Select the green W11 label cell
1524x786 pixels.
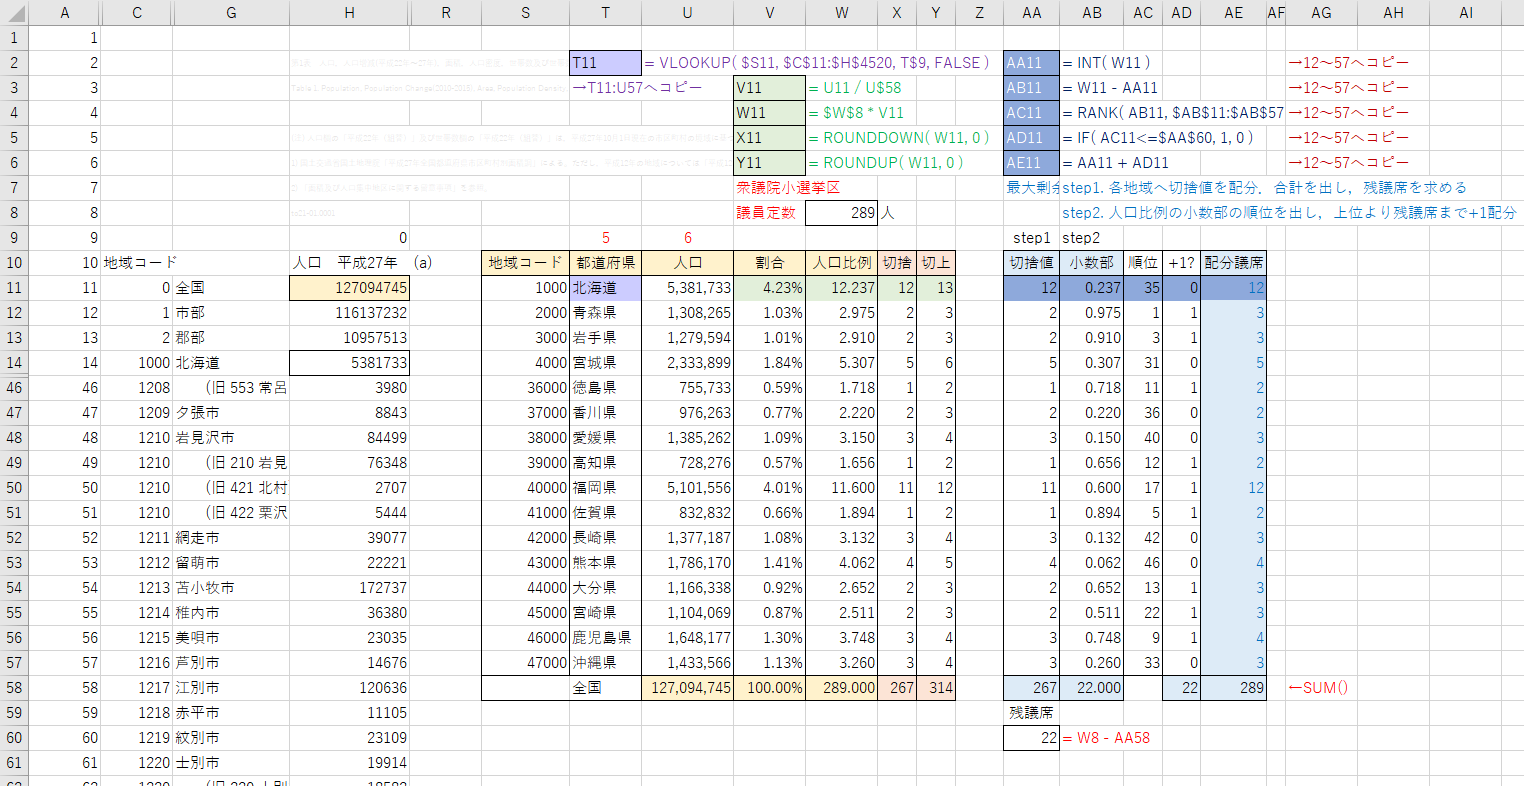point(769,113)
